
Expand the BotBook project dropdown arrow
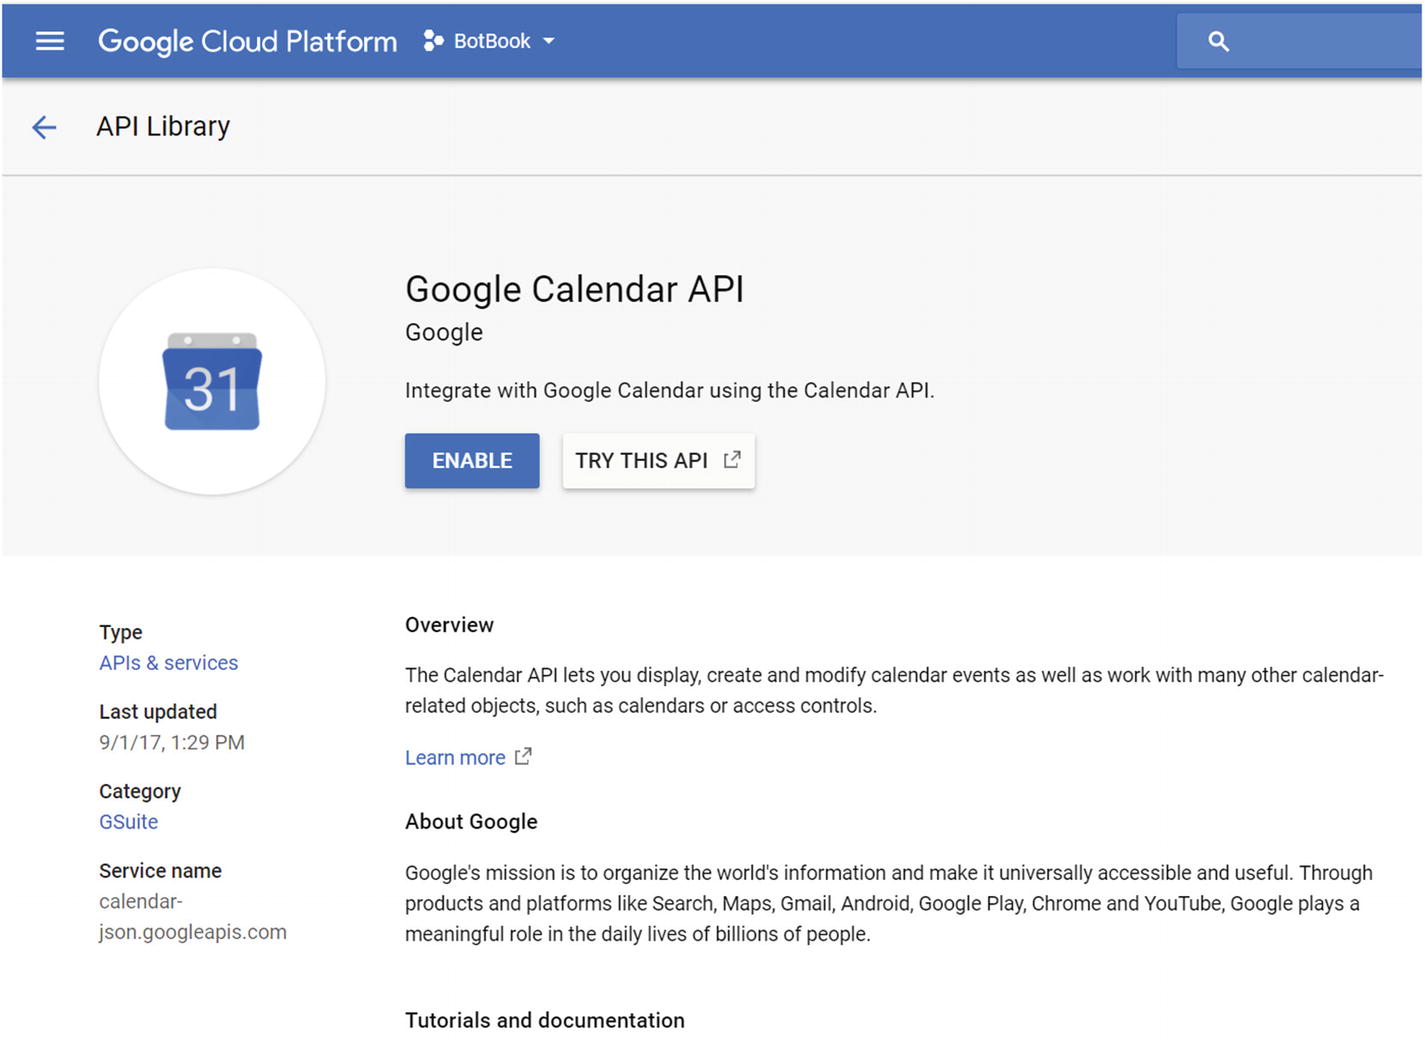(x=549, y=41)
